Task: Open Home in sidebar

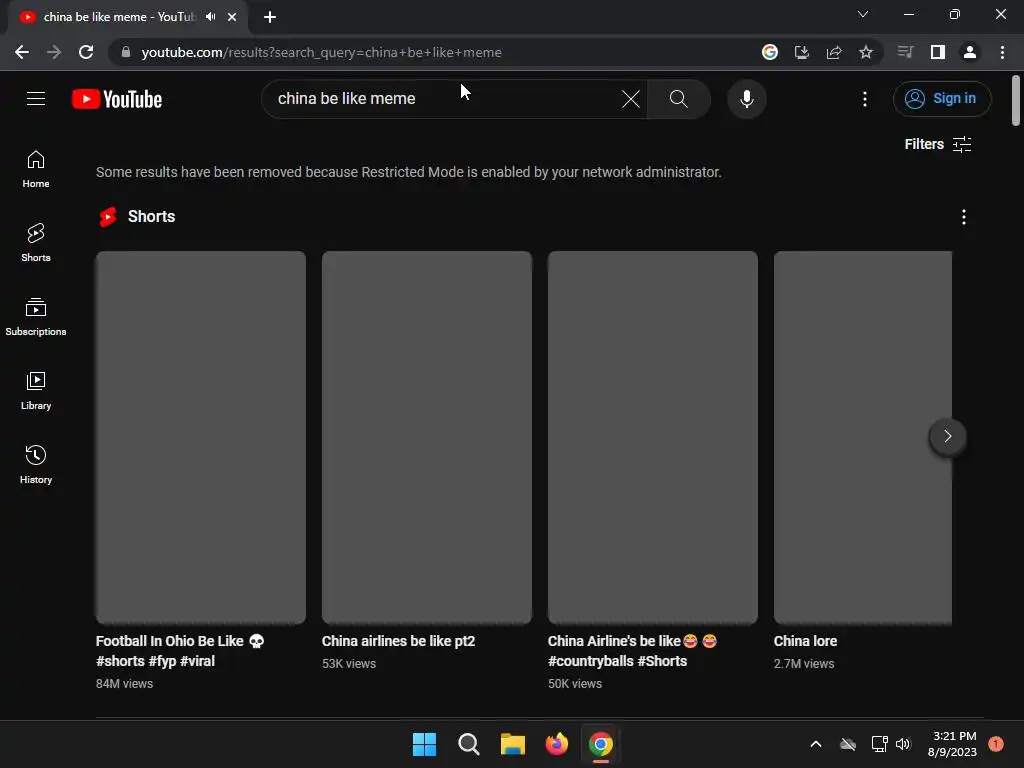Action: pyautogui.click(x=36, y=169)
